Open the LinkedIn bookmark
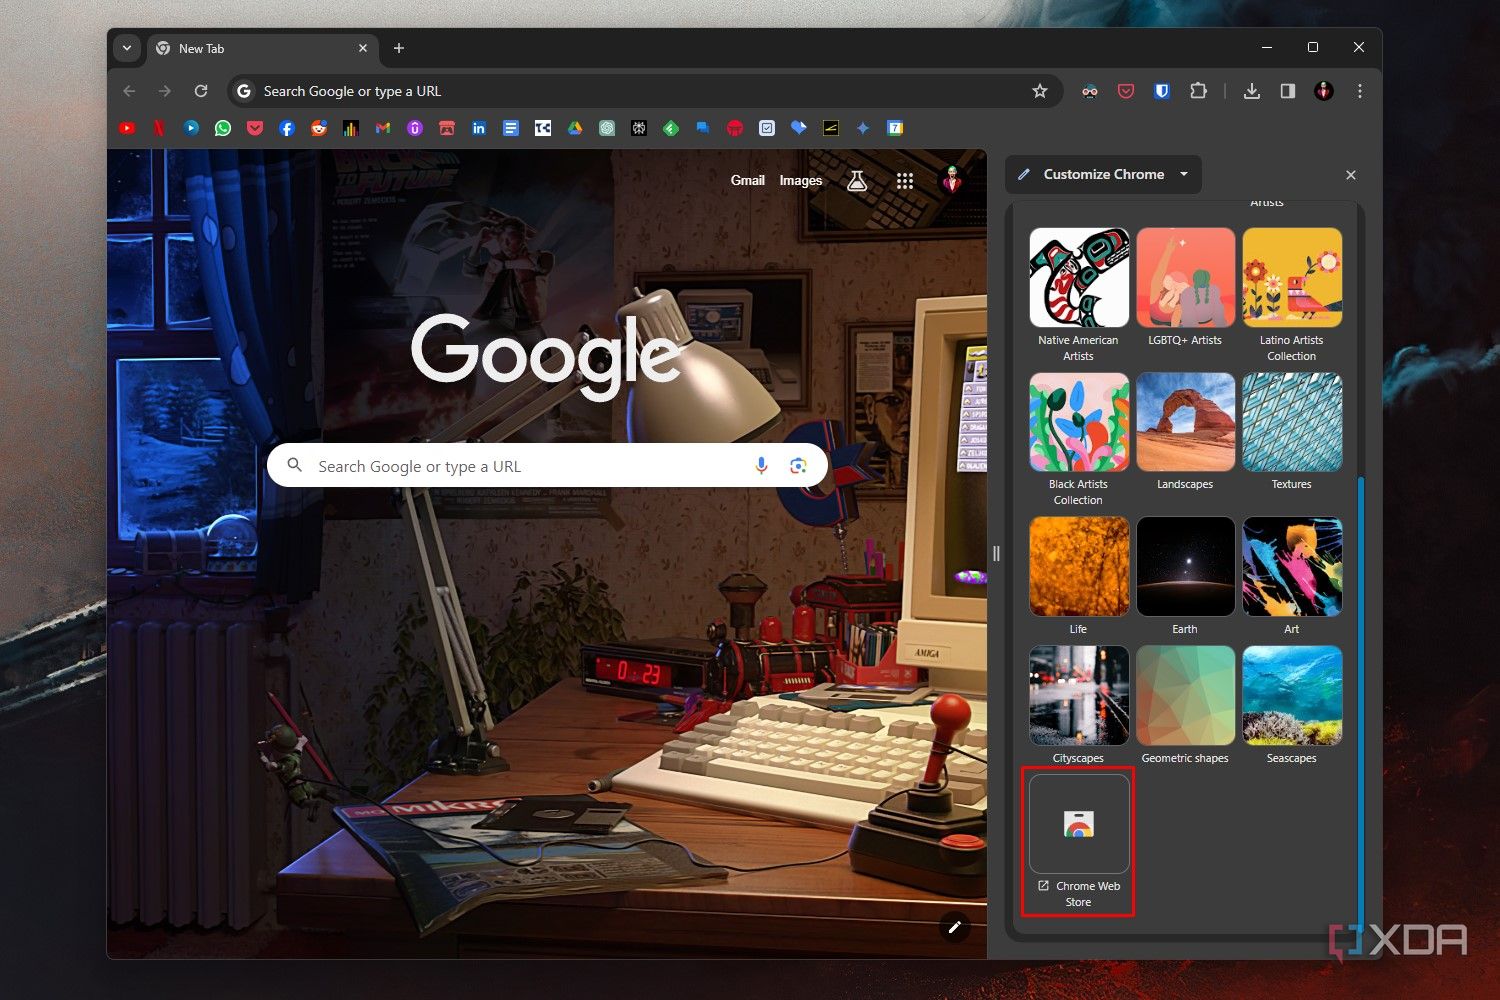The height and width of the screenshot is (1000, 1500). [479, 128]
